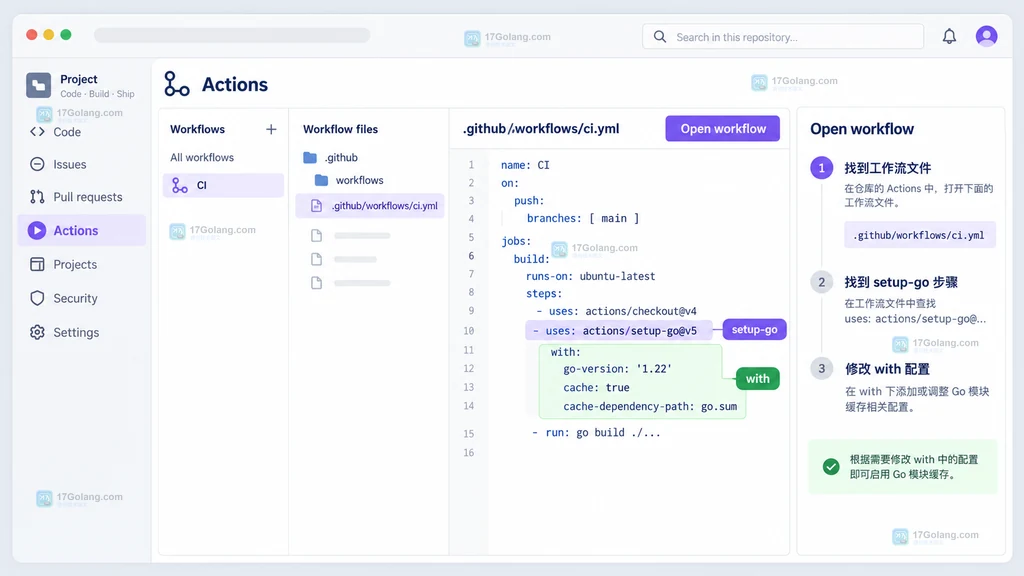
Task: Click the Pull requests branch icon
Action: (37, 197)
